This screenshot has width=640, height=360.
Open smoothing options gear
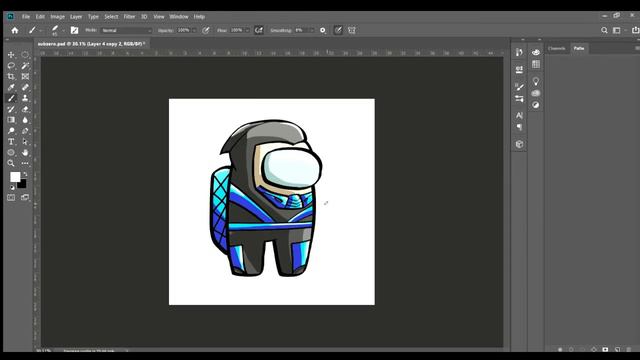[323, 30]
